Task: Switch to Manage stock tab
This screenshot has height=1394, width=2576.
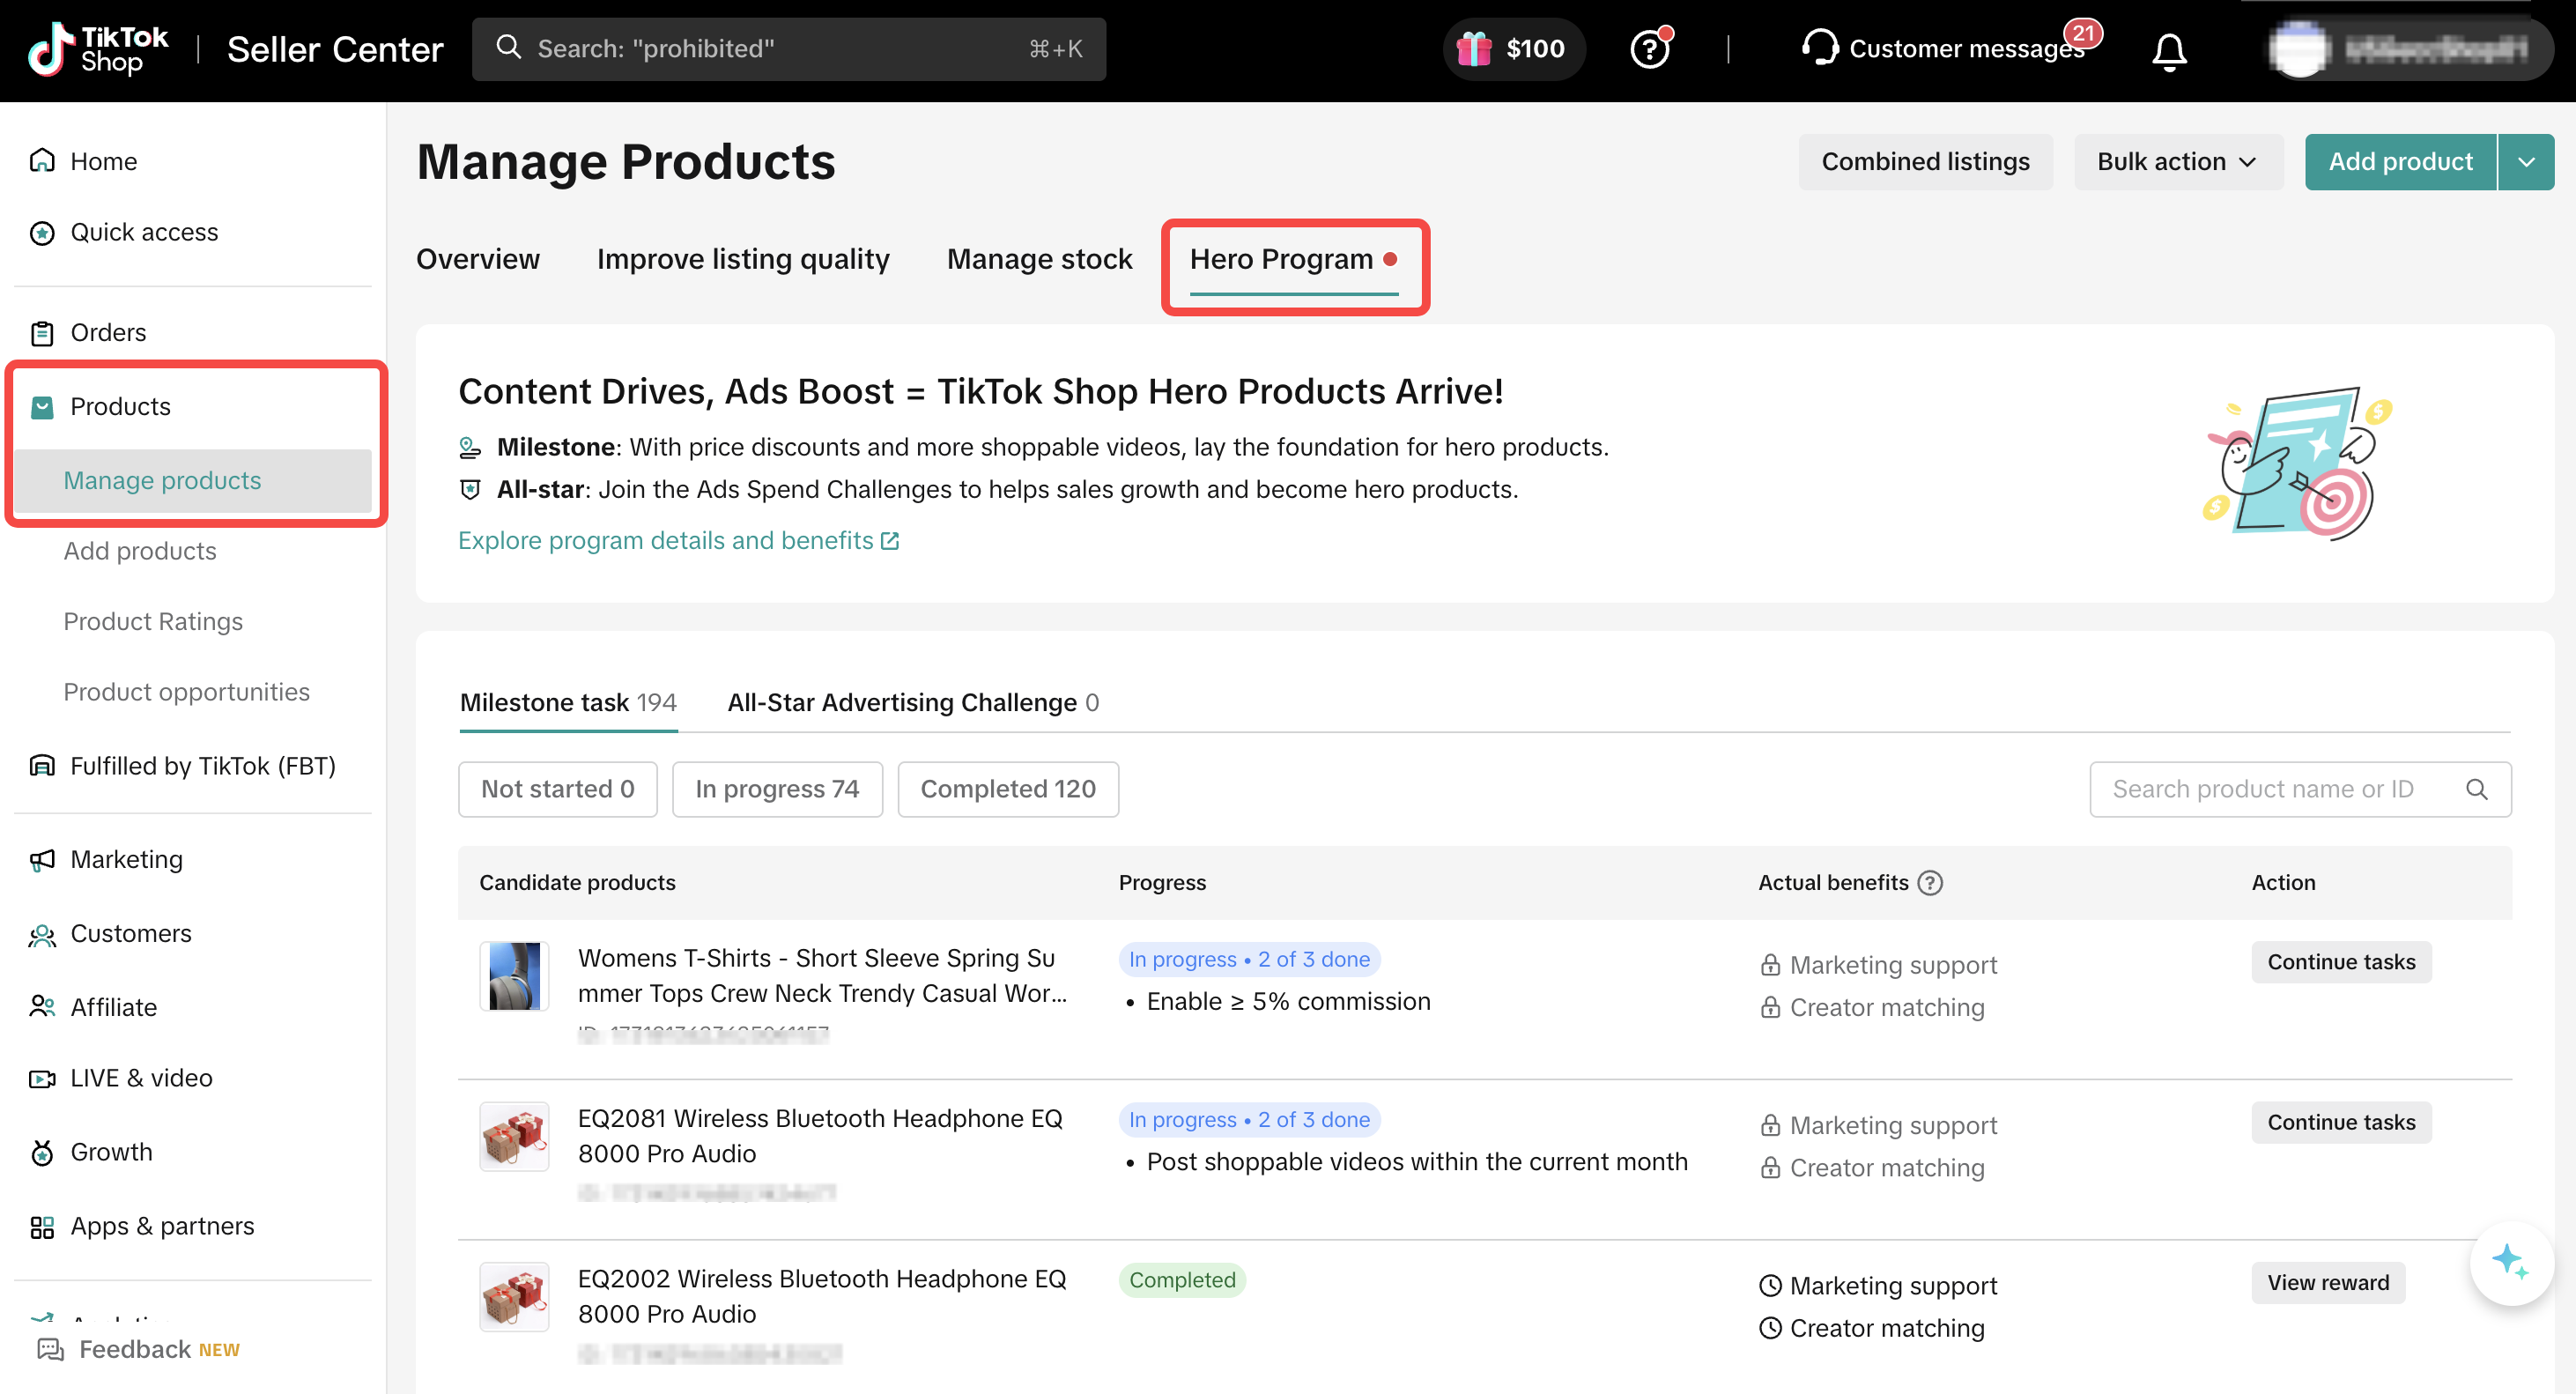Action: pyautogui.click(x=1039, y=259)
